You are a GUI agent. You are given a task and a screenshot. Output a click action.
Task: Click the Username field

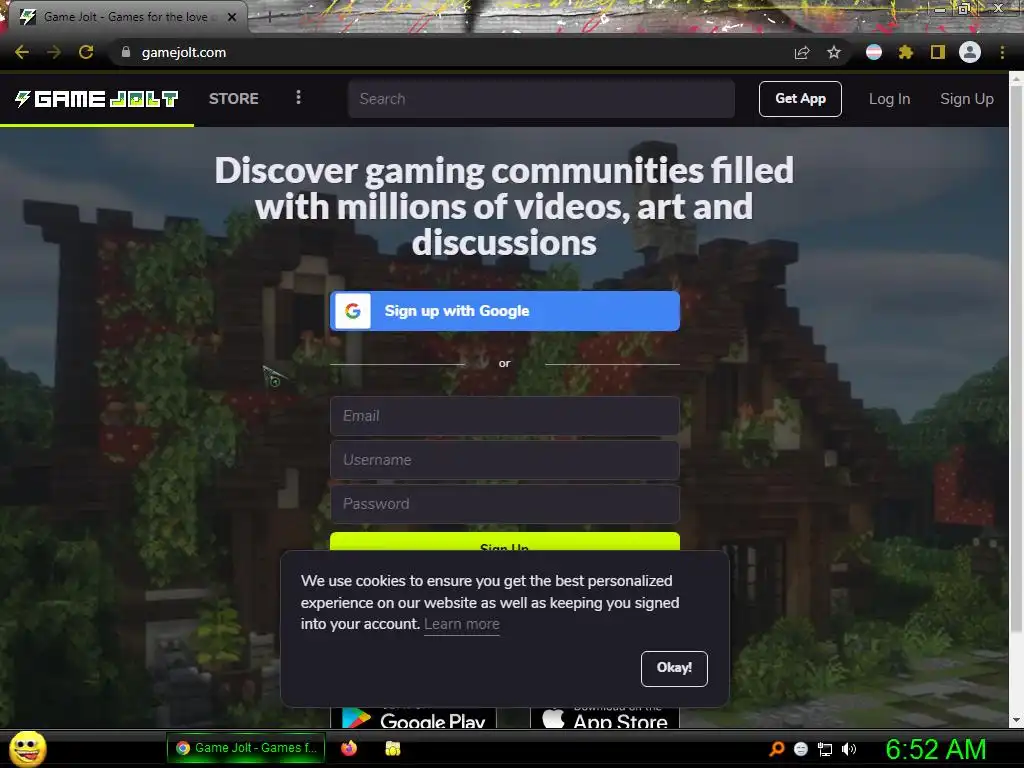tap(505, 460)
